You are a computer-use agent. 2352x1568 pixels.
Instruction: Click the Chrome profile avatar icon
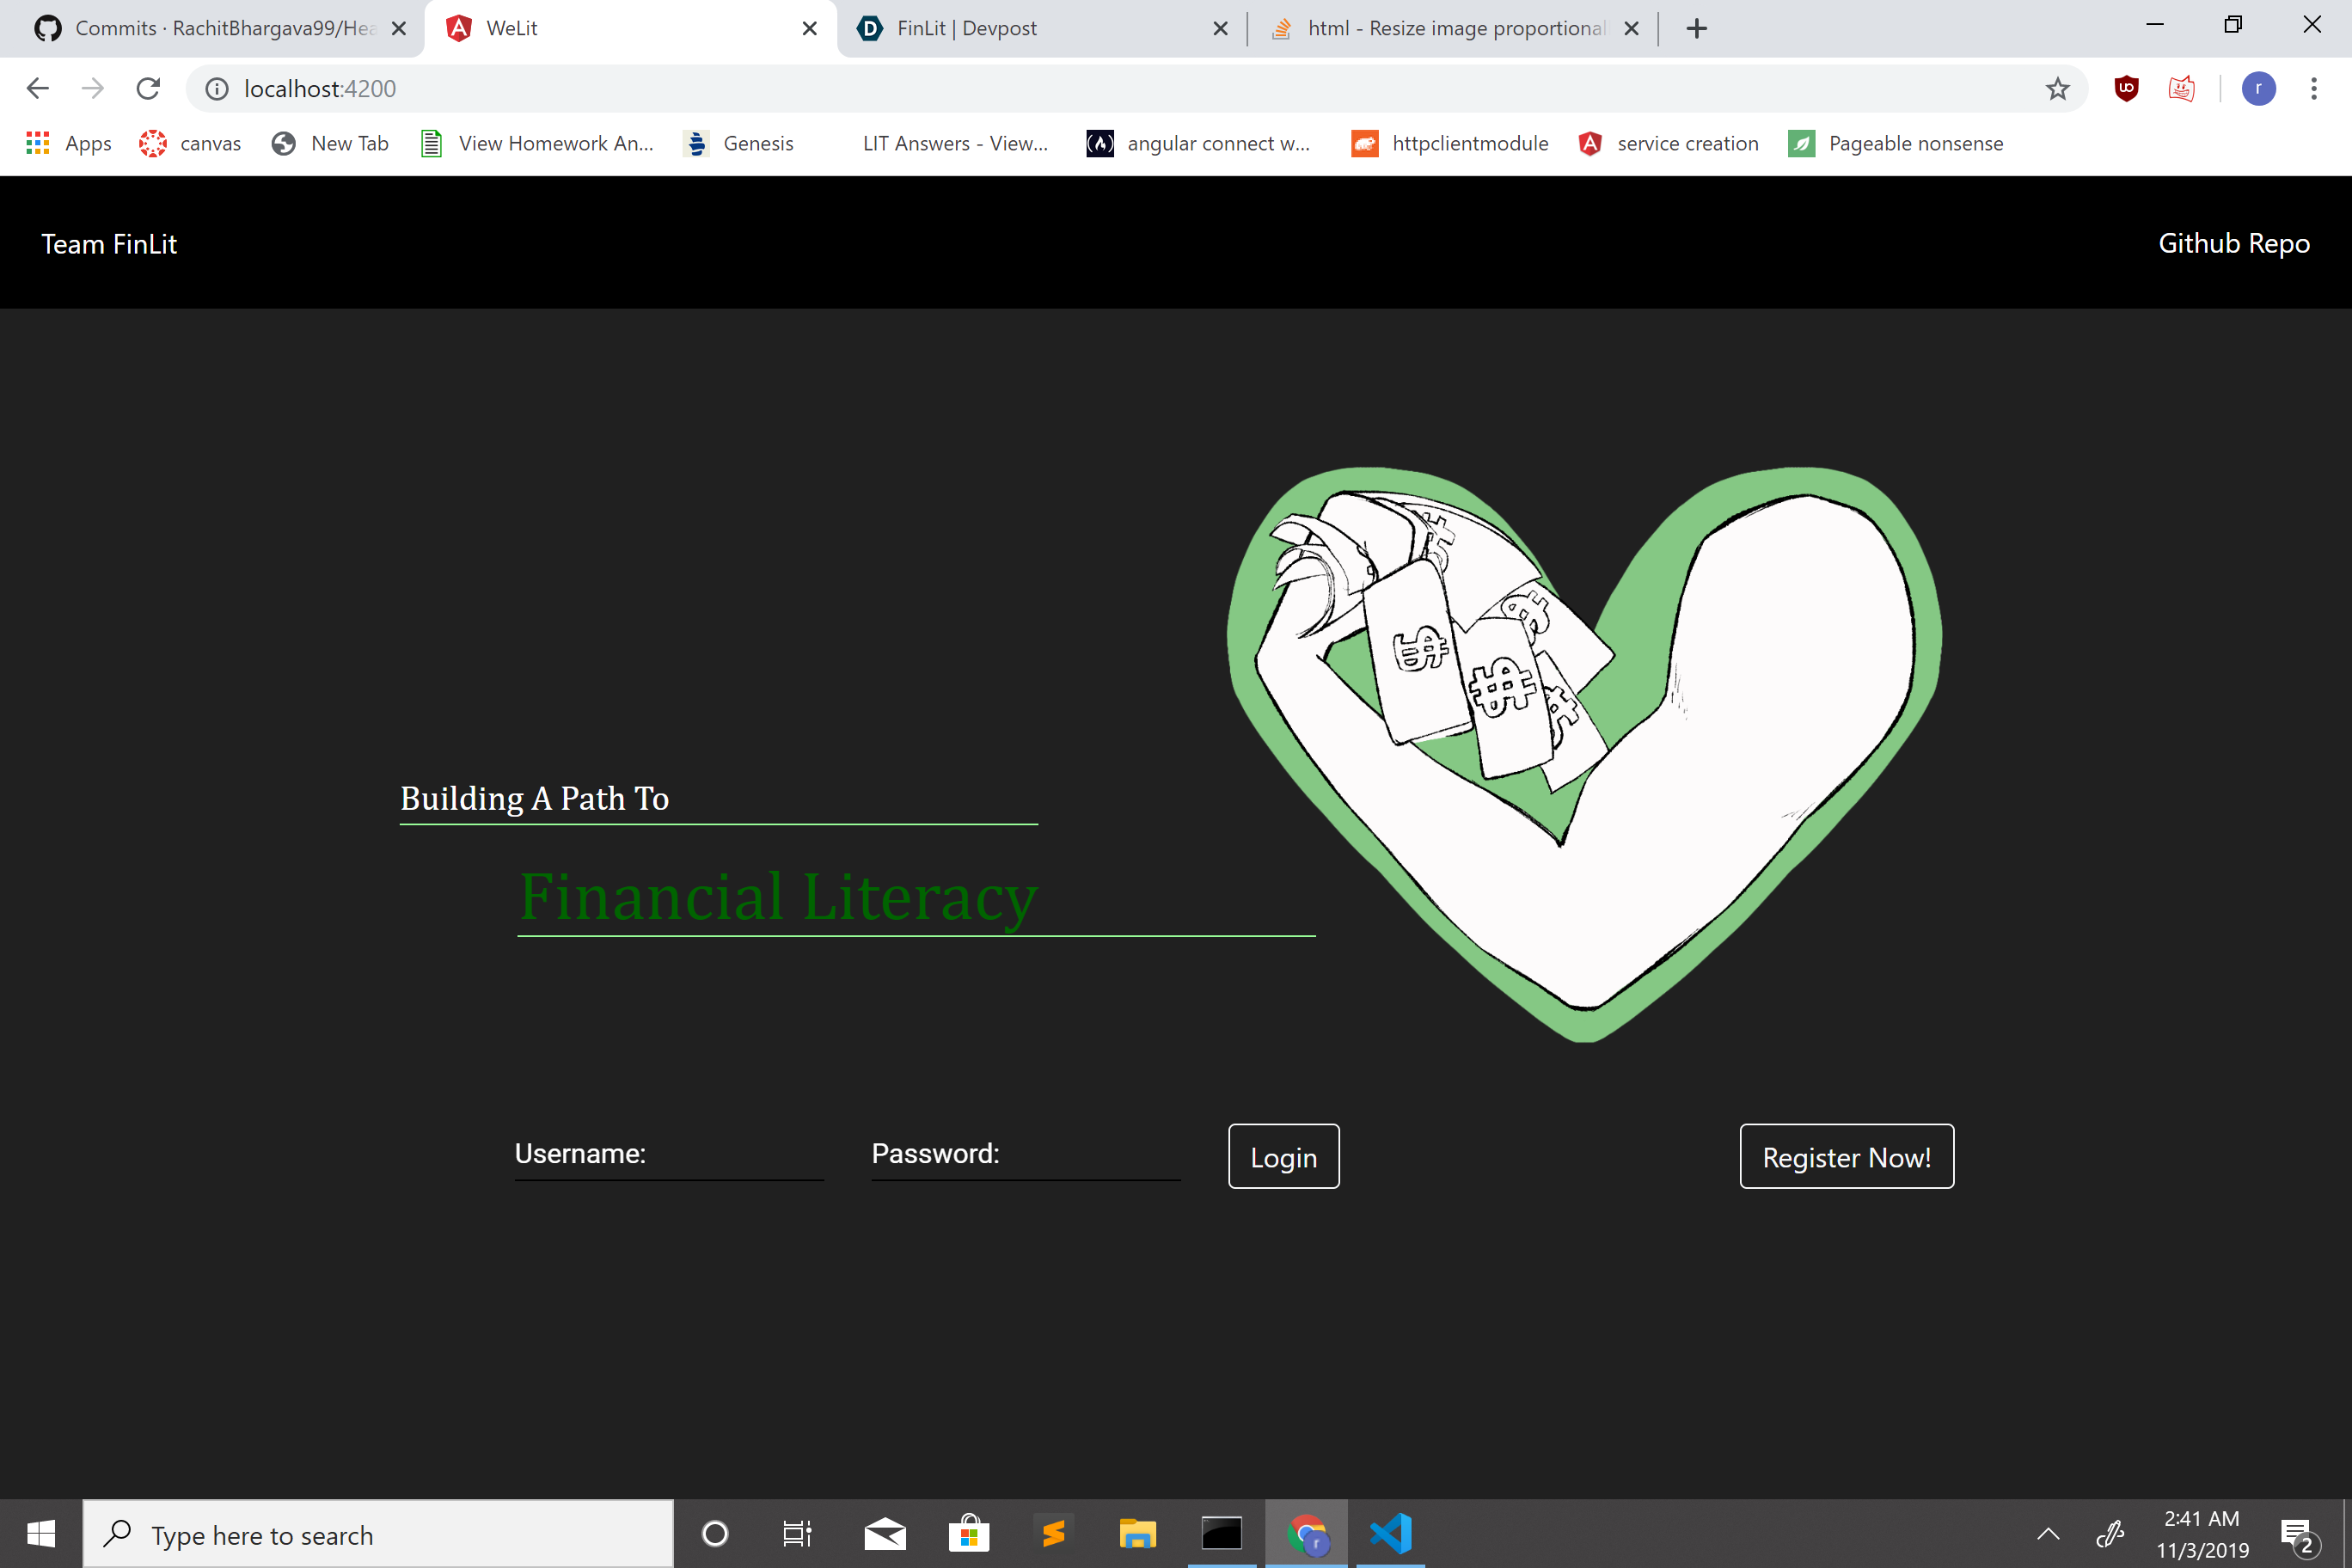click(x=2258, y=89)
